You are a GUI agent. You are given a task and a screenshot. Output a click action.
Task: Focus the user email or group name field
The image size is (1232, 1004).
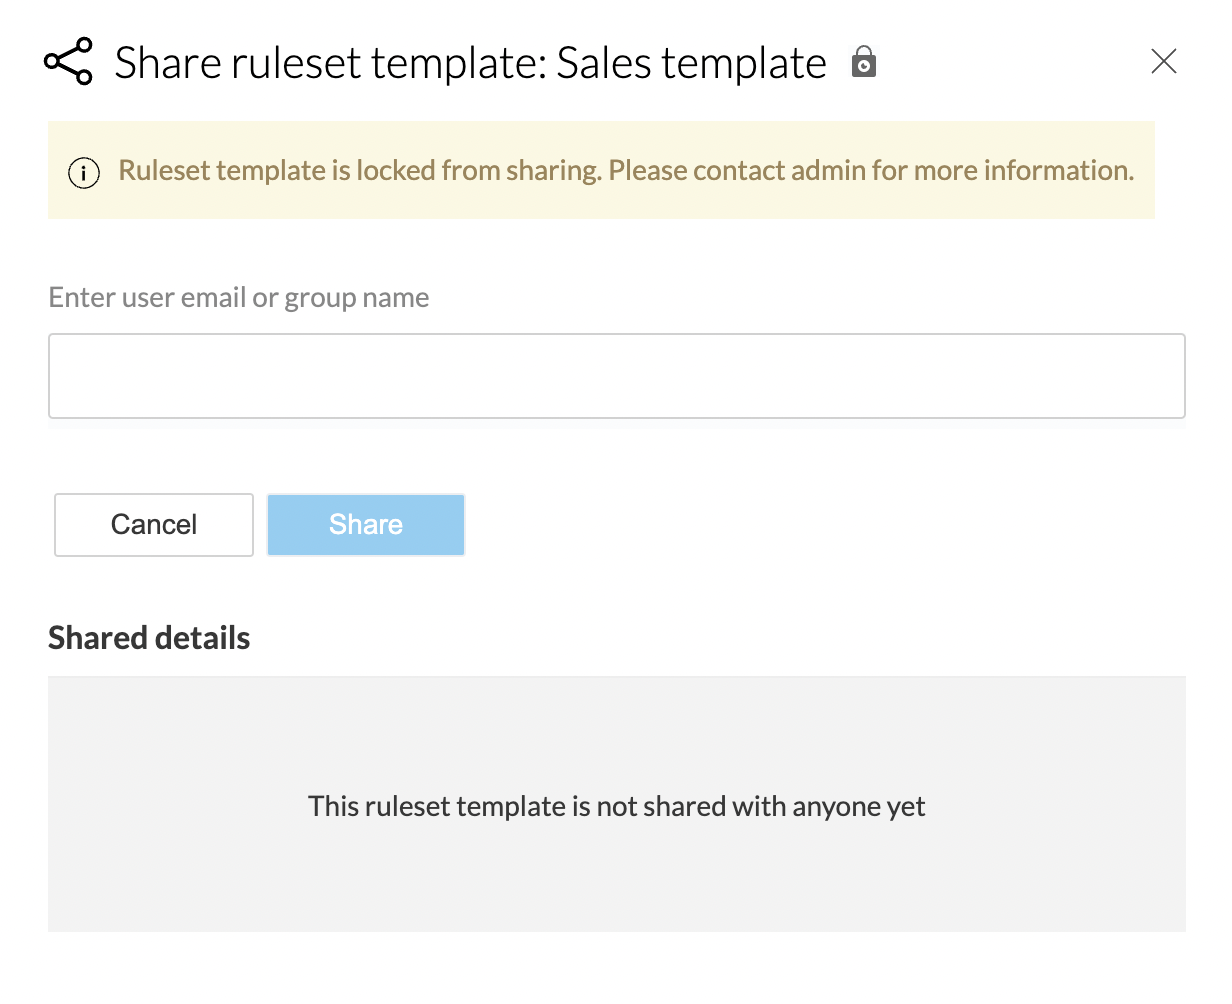(616, 376)
